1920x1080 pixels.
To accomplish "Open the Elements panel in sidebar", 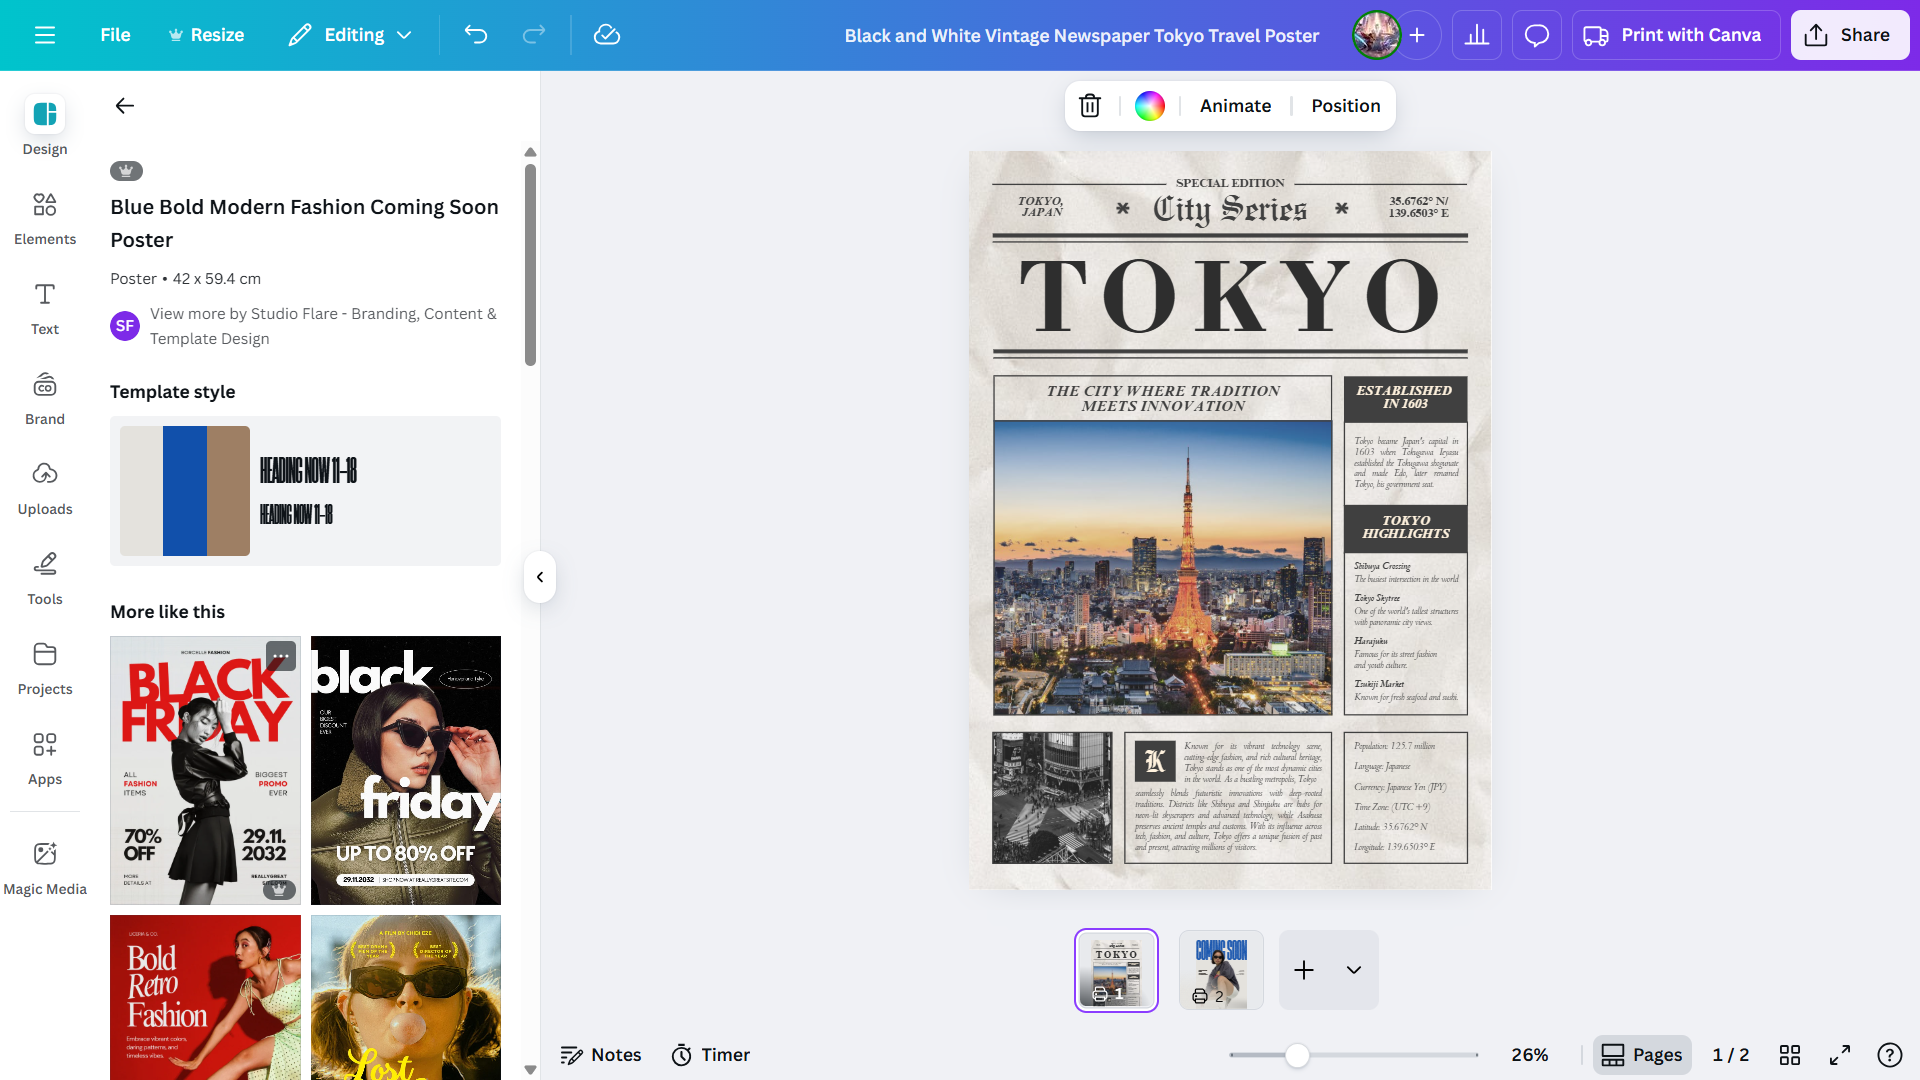I will click(45, 218).
